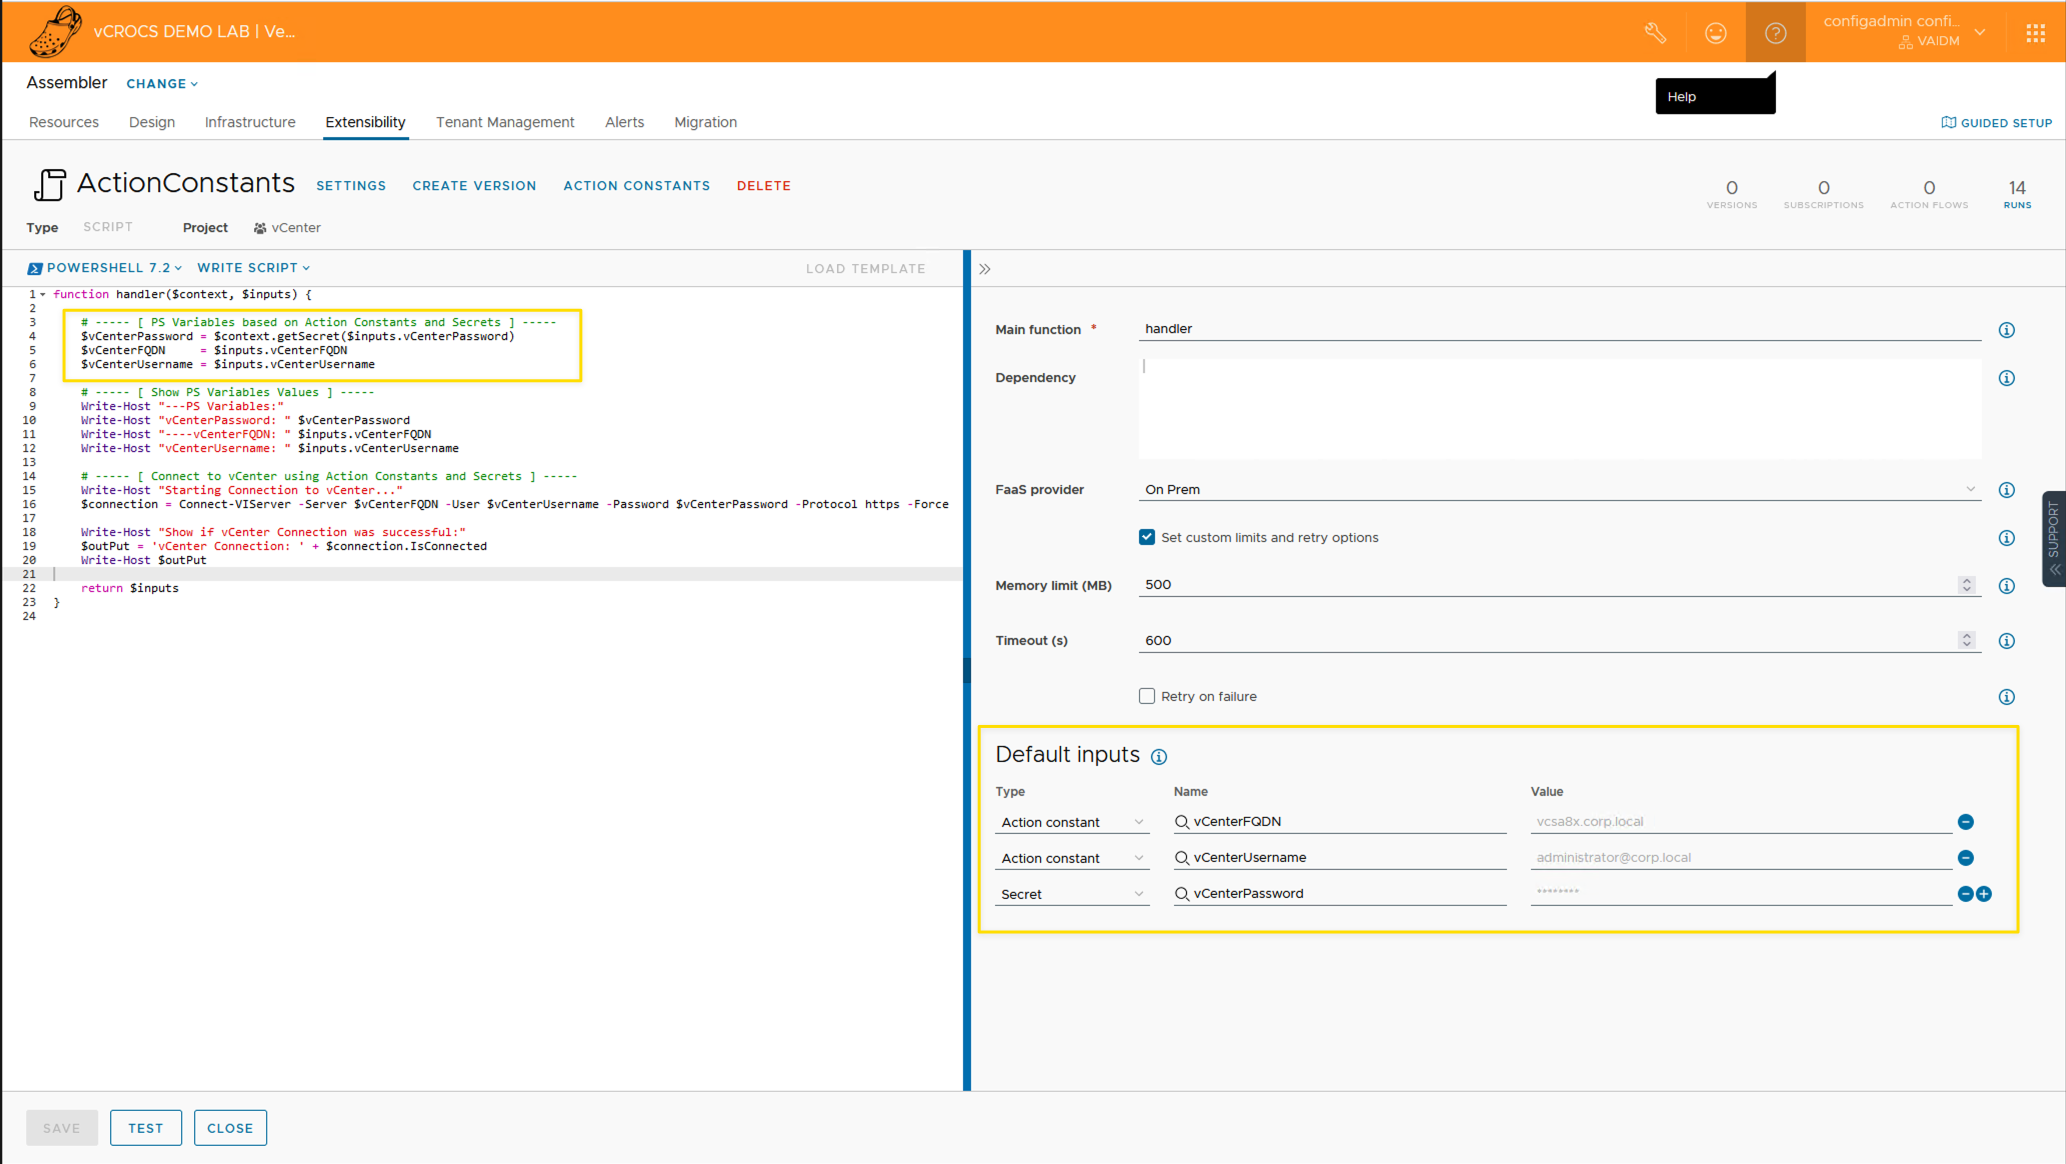Uncheck Set custom limits and retry options
The height and width of the screenshot is (1164, 2066).
pyautogui.click(x=1147, y=537)
